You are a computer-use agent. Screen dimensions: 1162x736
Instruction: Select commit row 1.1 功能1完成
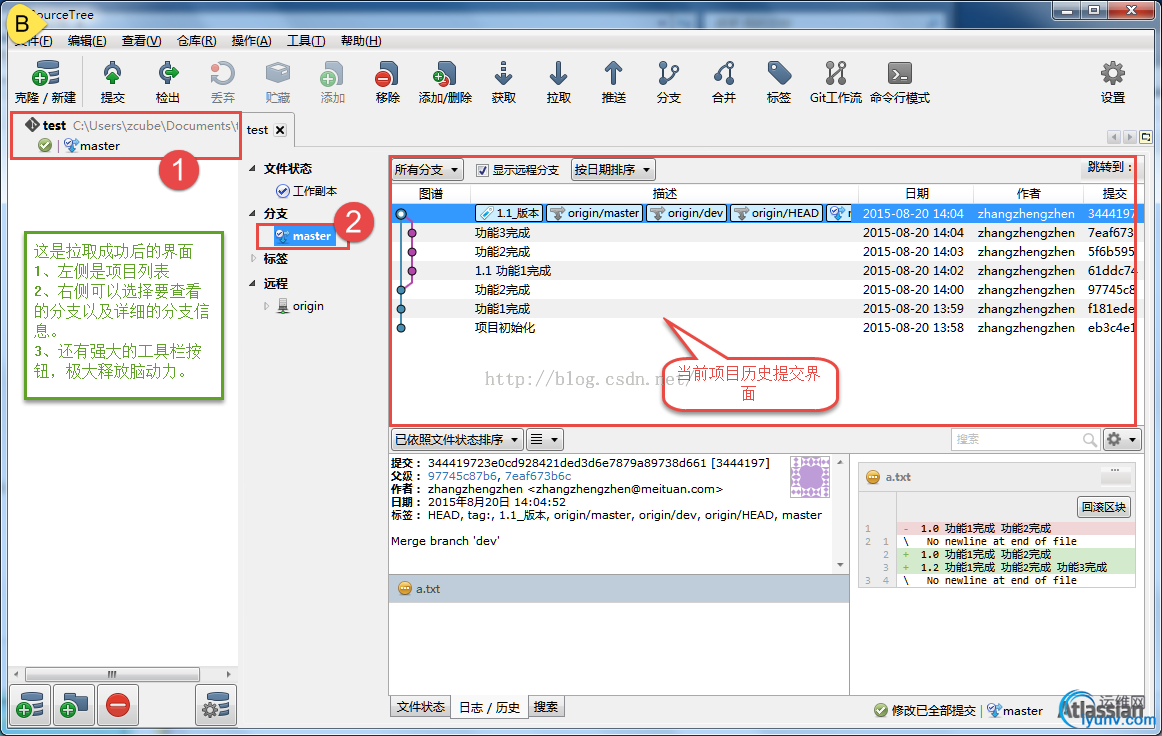(763, 271)
